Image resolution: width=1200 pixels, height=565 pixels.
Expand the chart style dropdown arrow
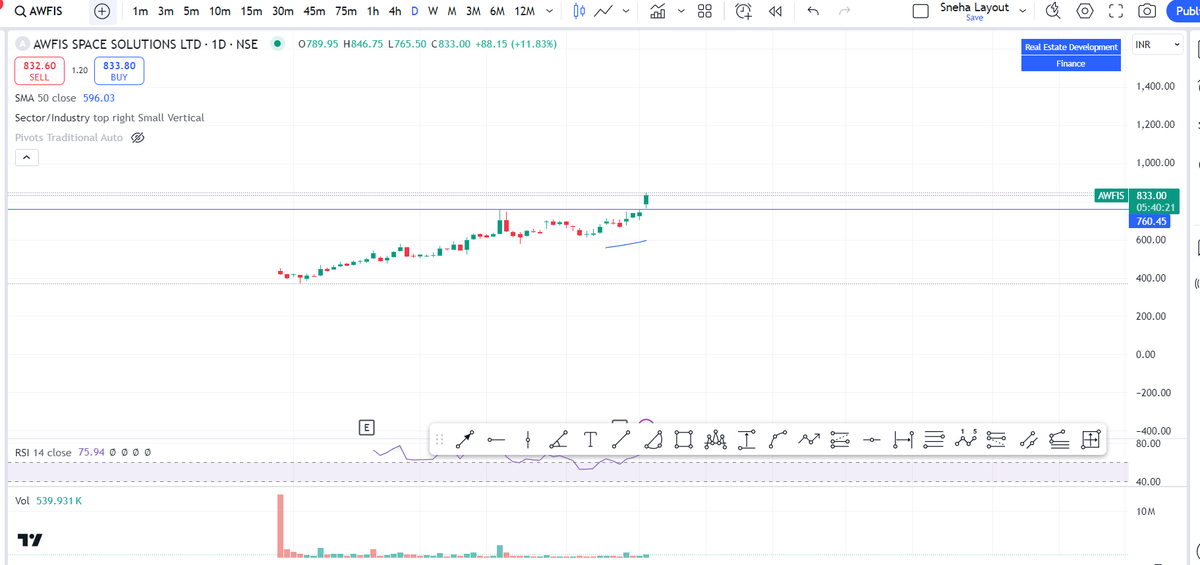[x=626, y=12]
